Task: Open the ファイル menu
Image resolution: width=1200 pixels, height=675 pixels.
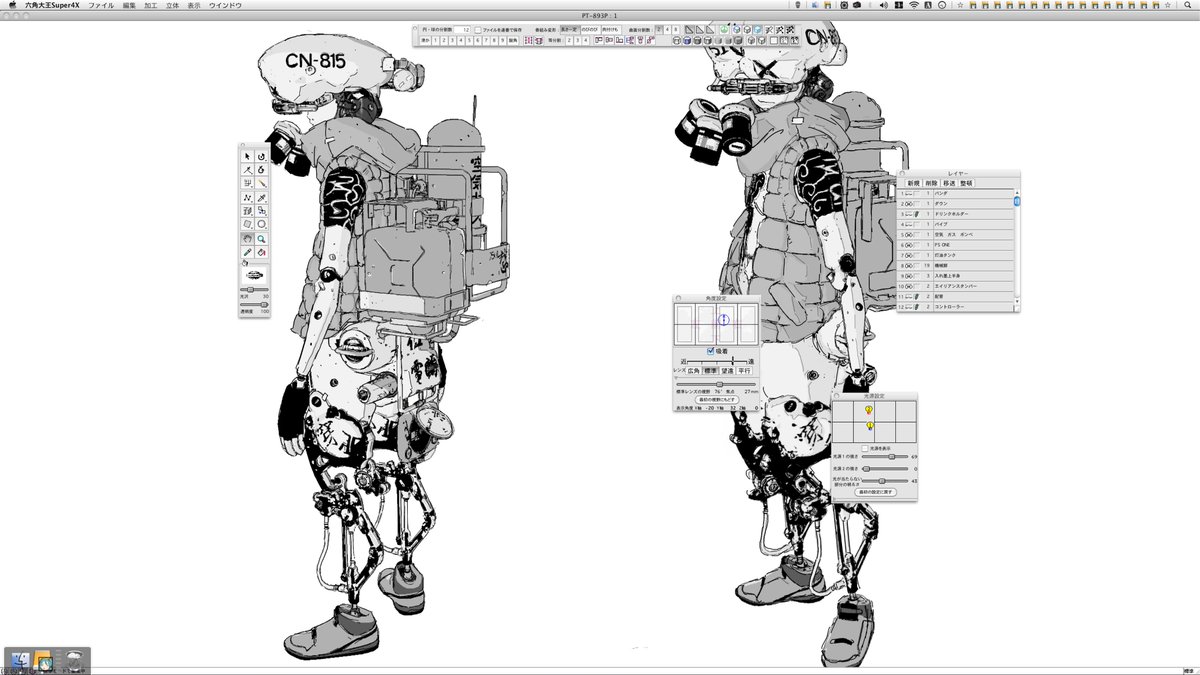Action: [x=101, y=5]
